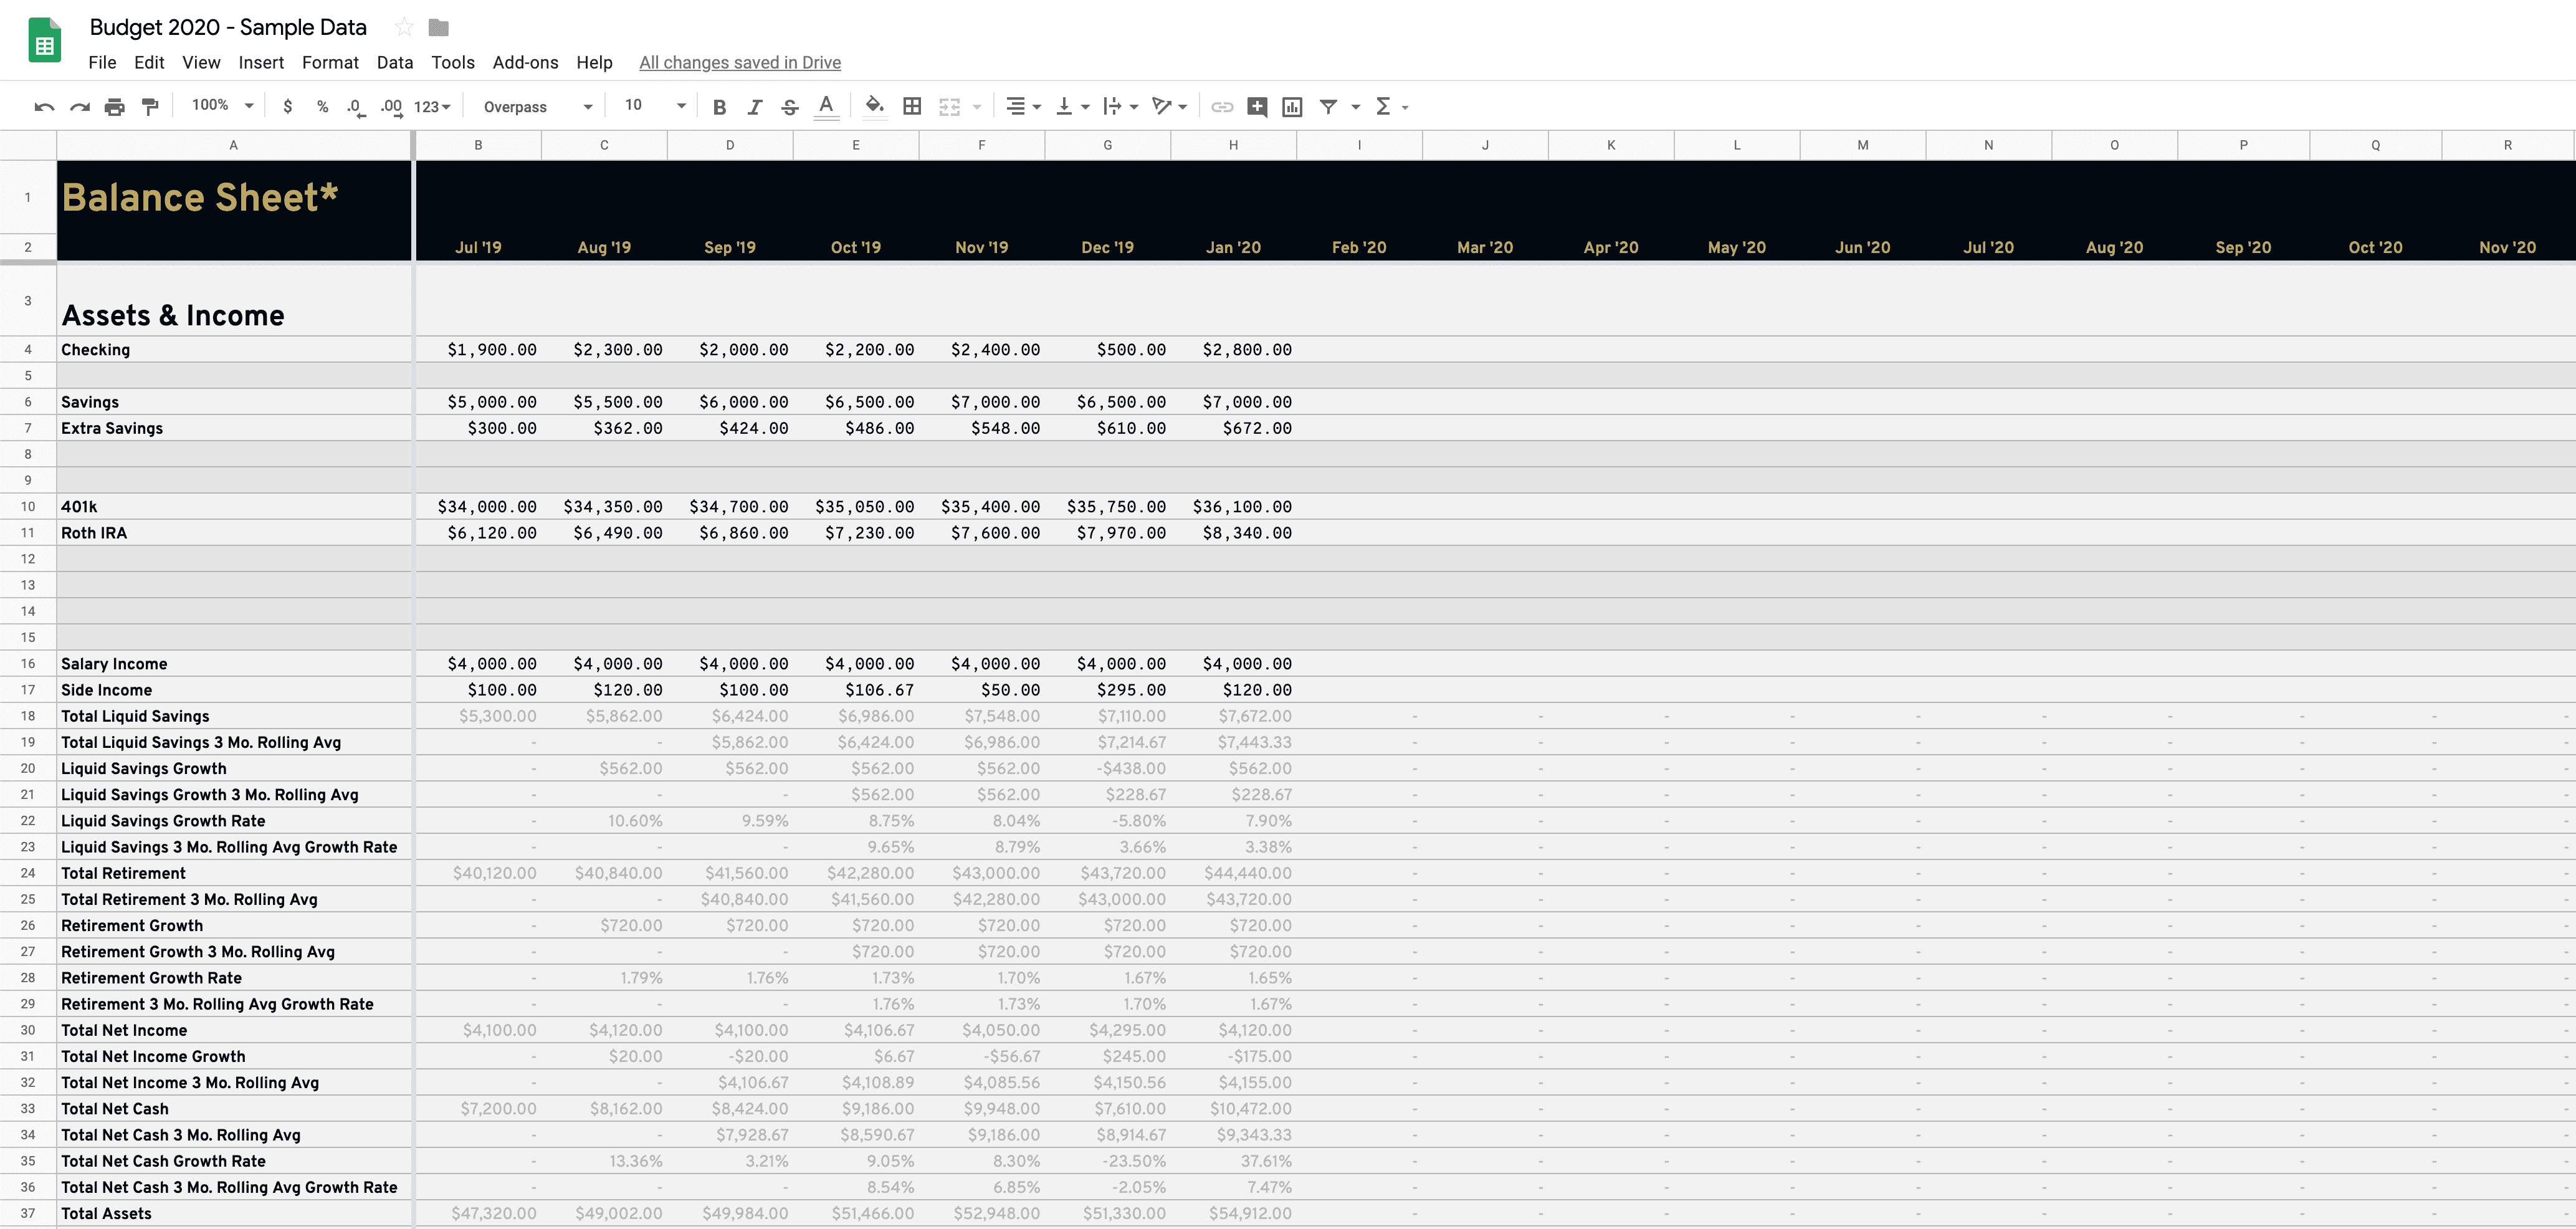The width and height of the screenshot is (2576, 1229).
Task: Click the zoom level 100% dropdown
Action: coord(219,107)
